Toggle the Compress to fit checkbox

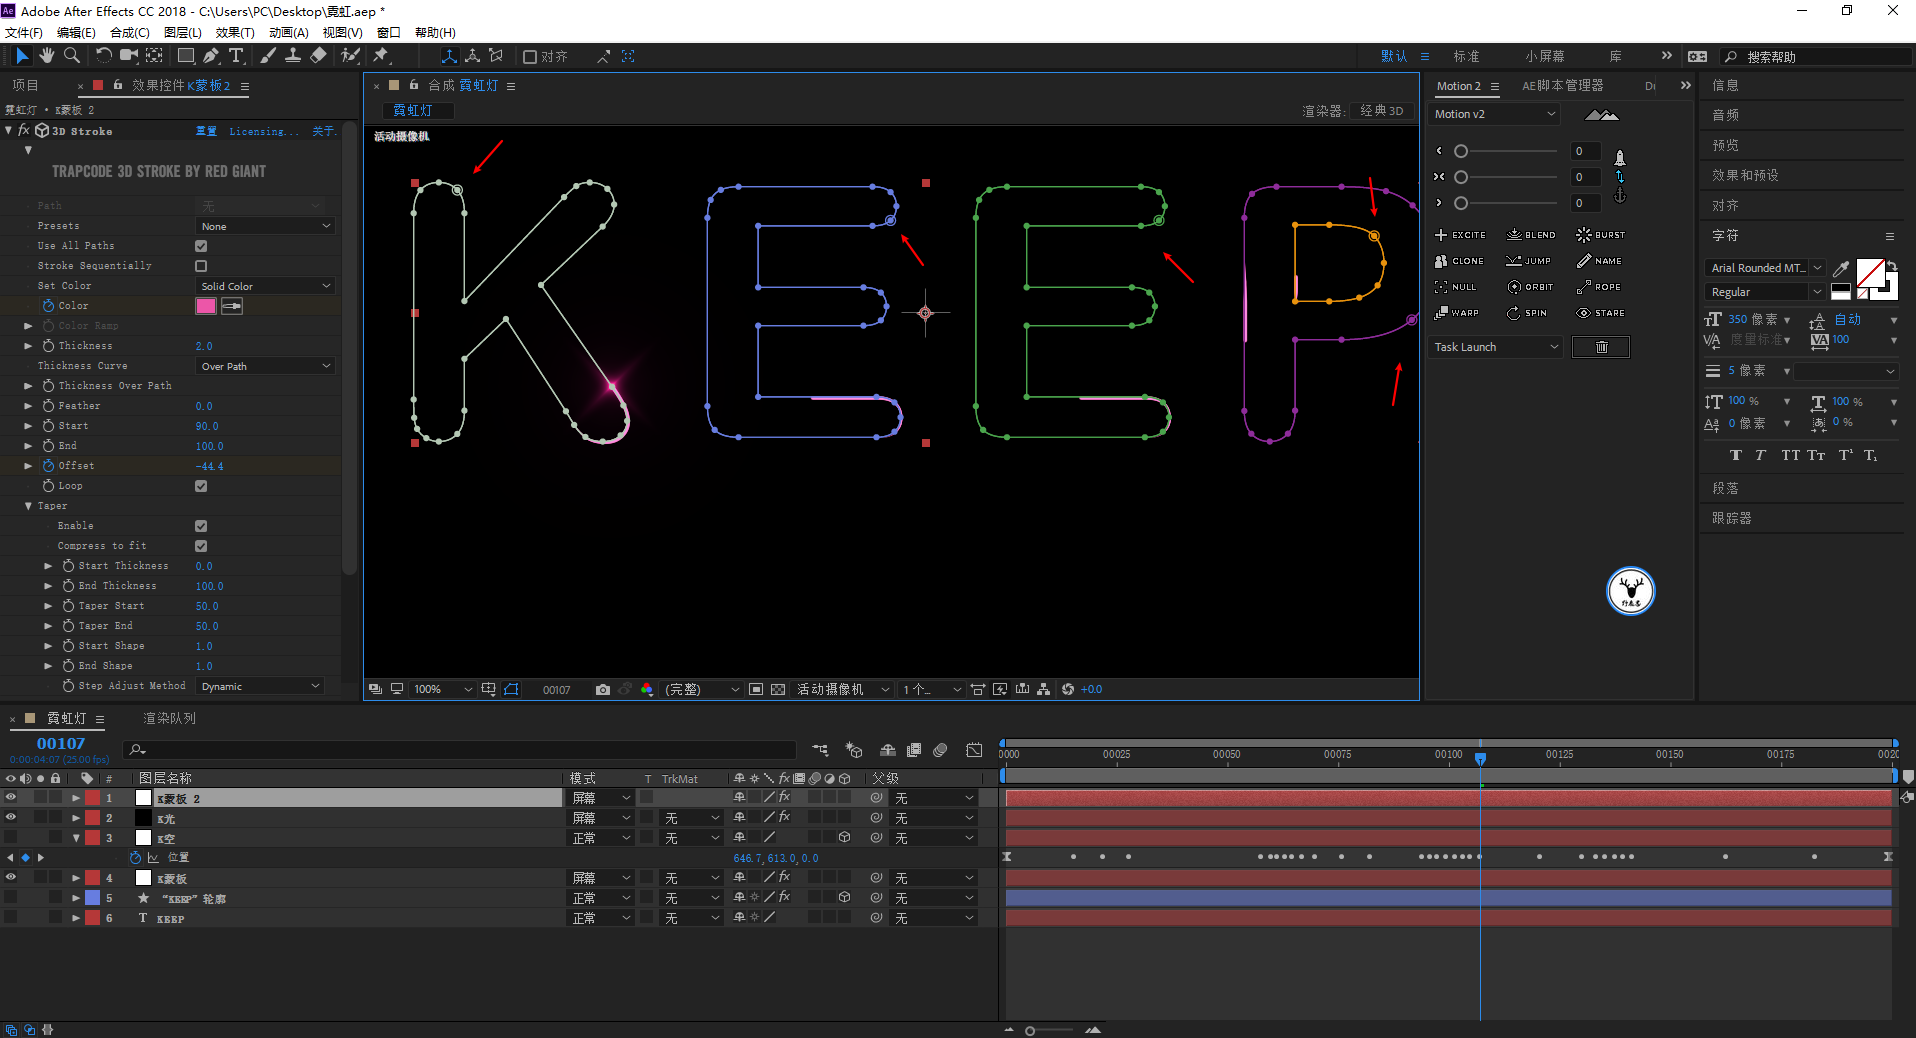[x=201, y=546]
